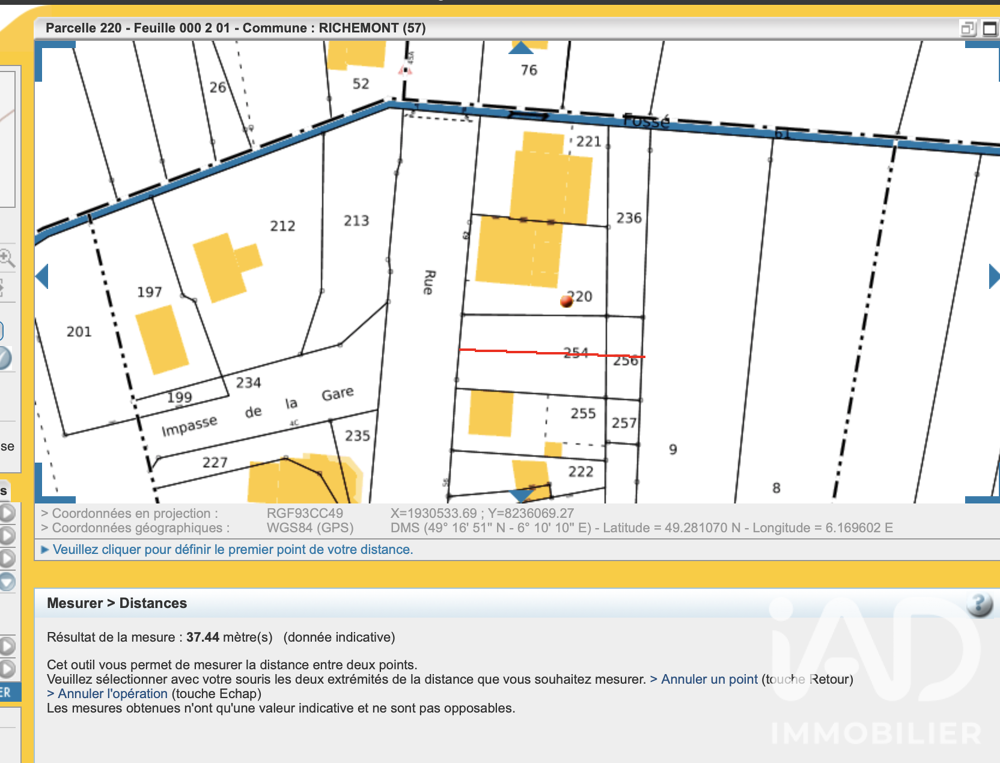Image resolution: width=1000 pixels, height=763 pixels.
Task: Open help for the Mesurer Distances panel
Action: pos(979,604)
